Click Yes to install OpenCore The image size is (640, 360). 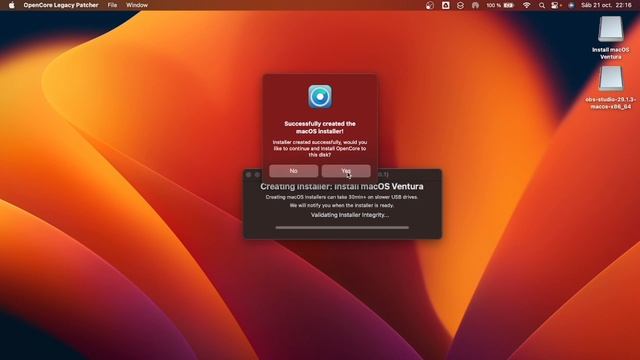pyautogui.click(x=346, y=171)
